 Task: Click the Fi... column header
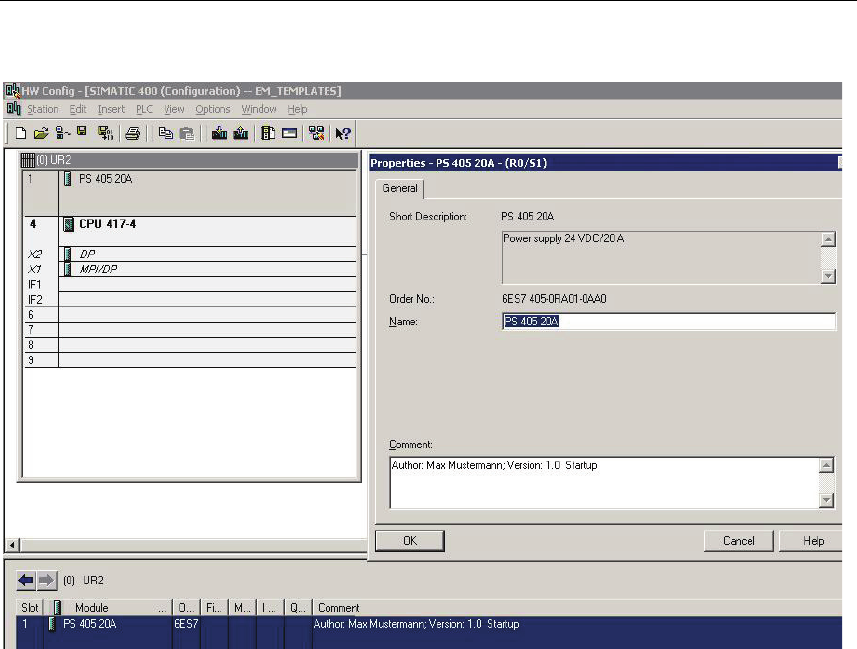(x=214, y=607)
